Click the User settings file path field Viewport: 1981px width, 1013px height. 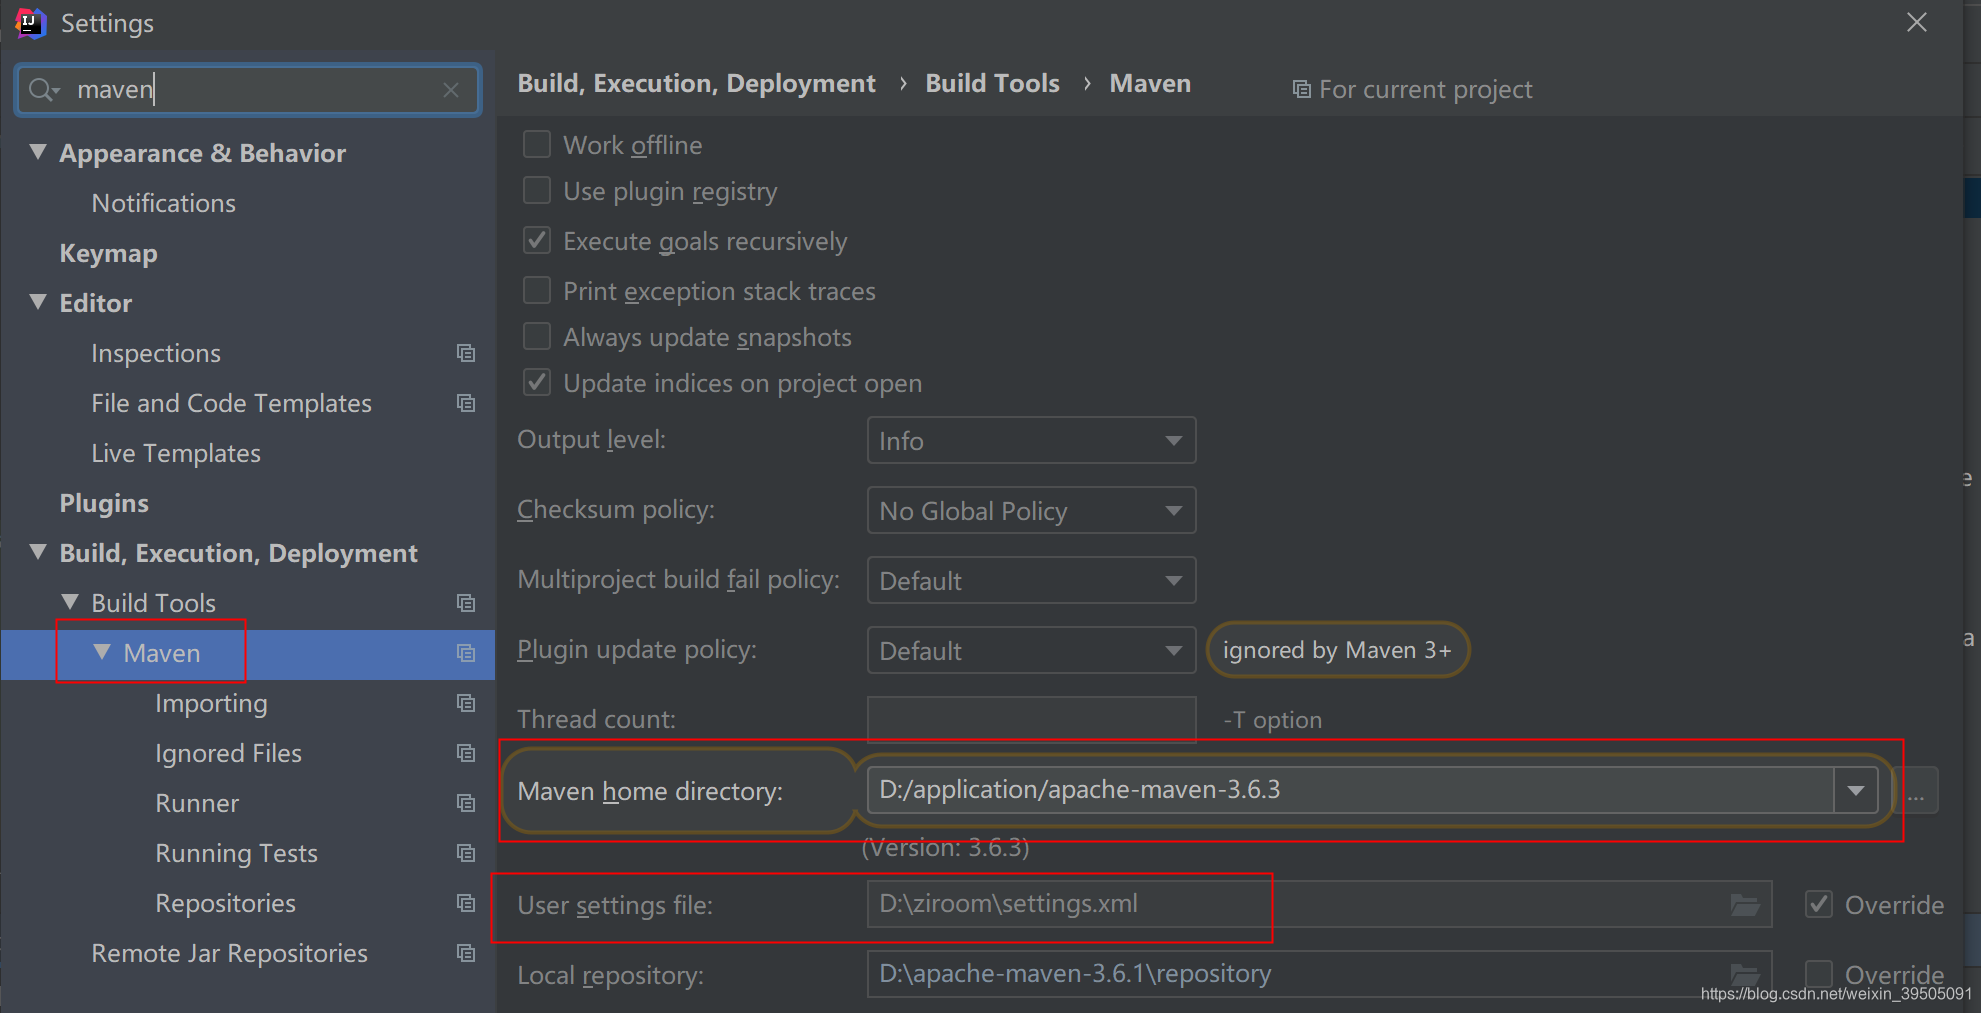tap(1319, 905)
